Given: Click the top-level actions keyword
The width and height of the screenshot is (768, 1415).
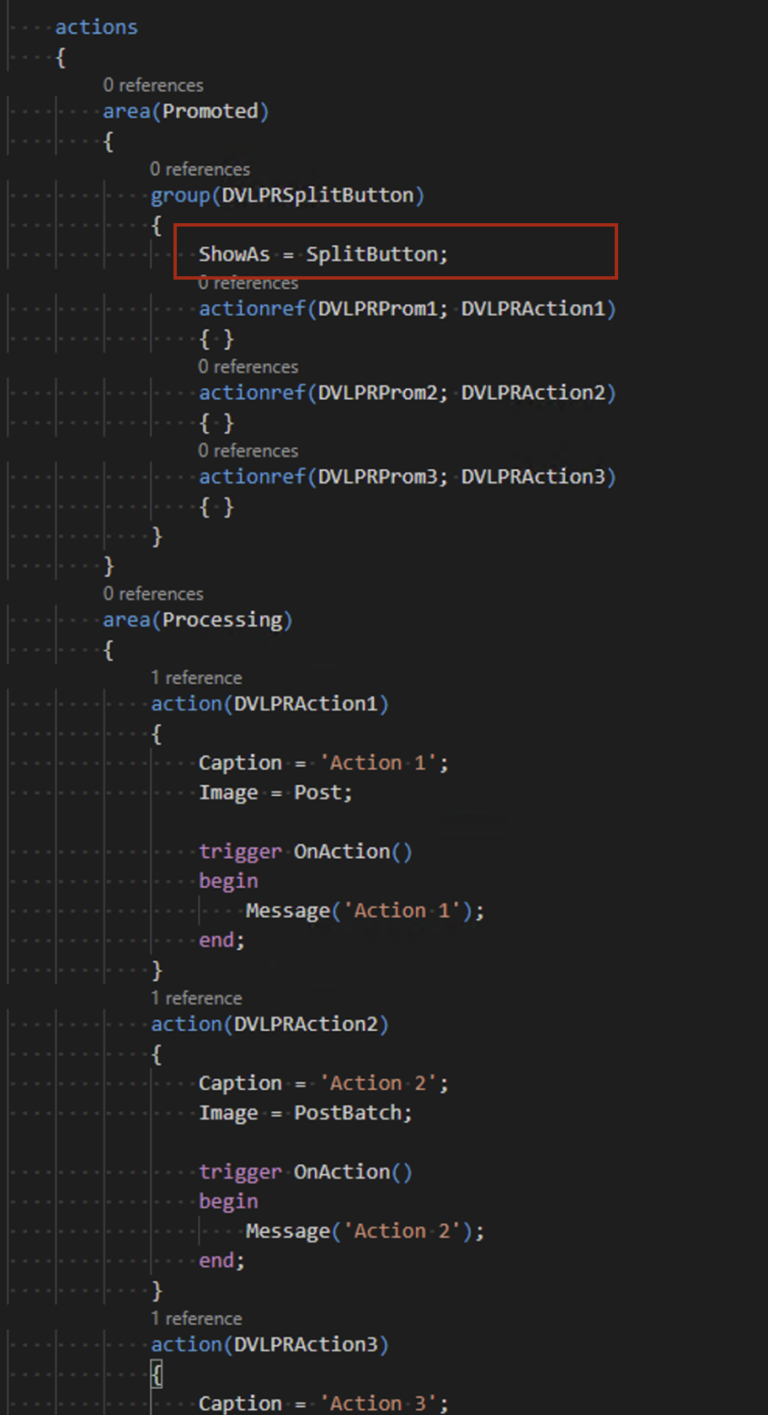Looking at the screenshot, I should coord(96,27).
